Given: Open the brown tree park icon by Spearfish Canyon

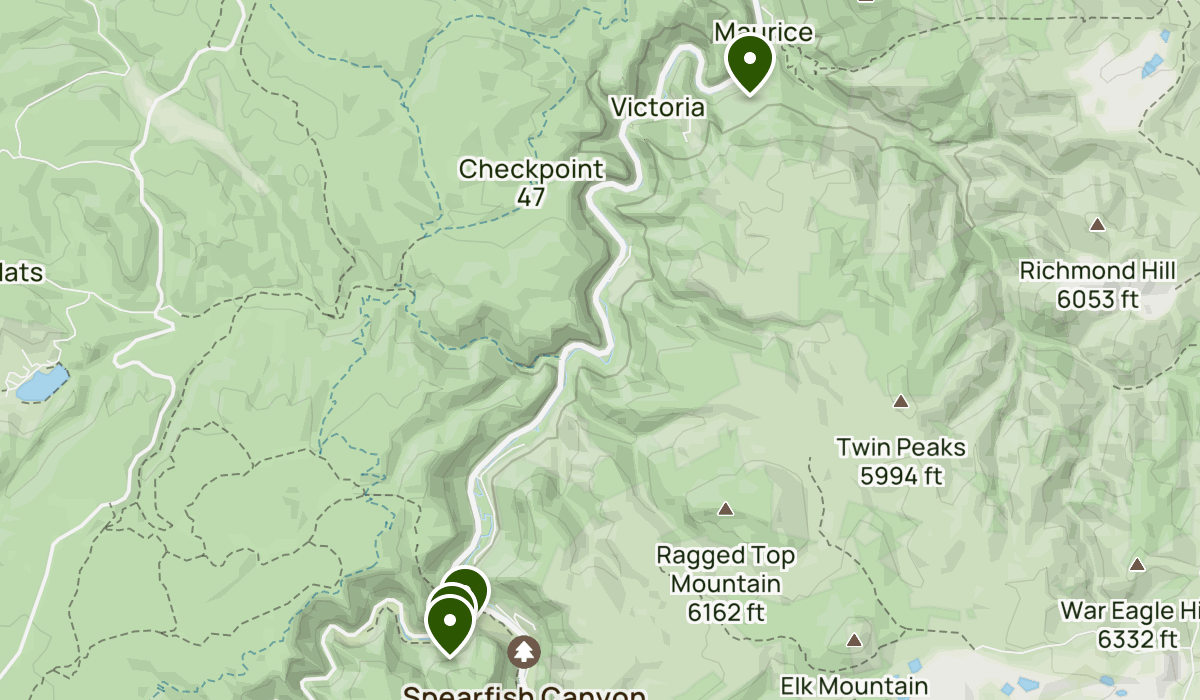Looking at the screenshot, I should coord(523,653).
